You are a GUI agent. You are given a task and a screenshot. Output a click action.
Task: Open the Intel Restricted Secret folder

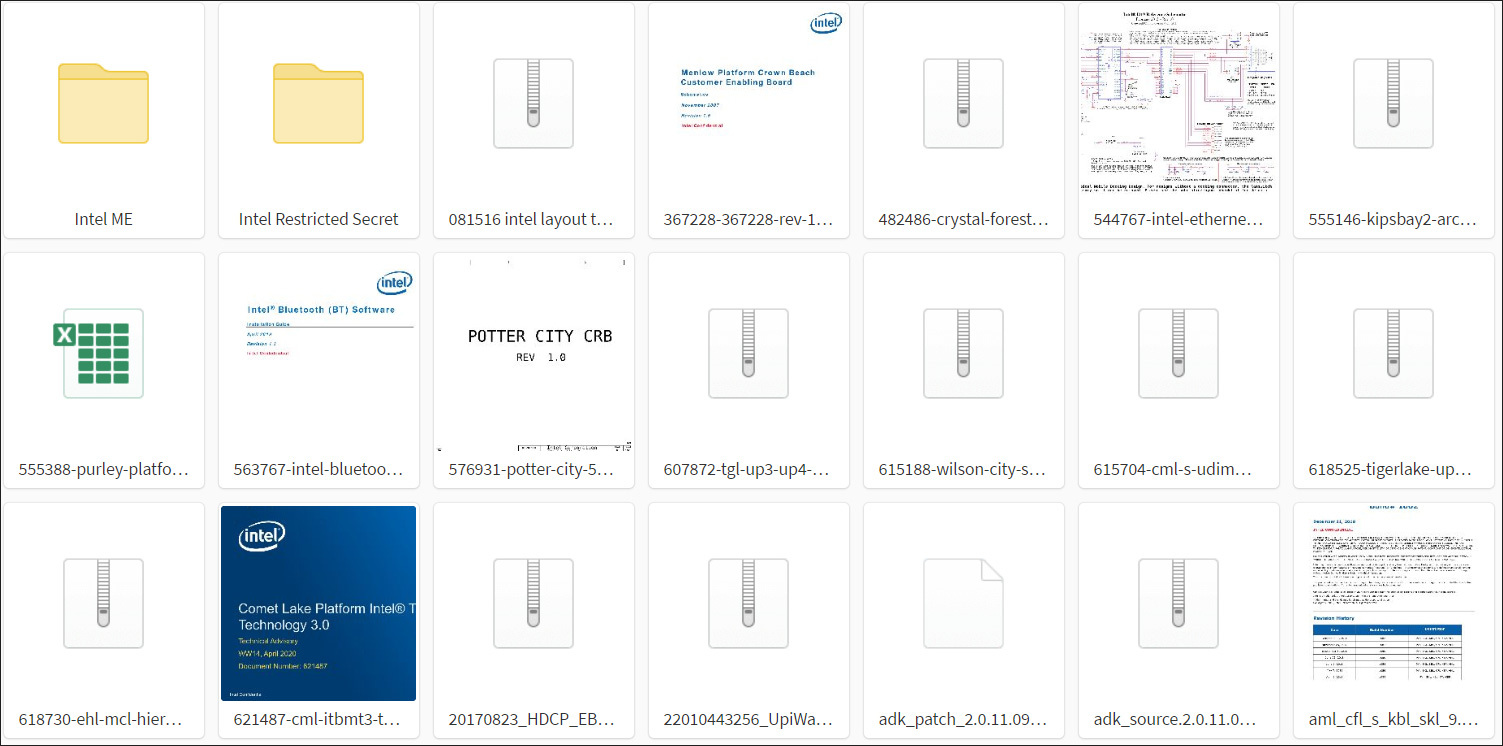318,104
